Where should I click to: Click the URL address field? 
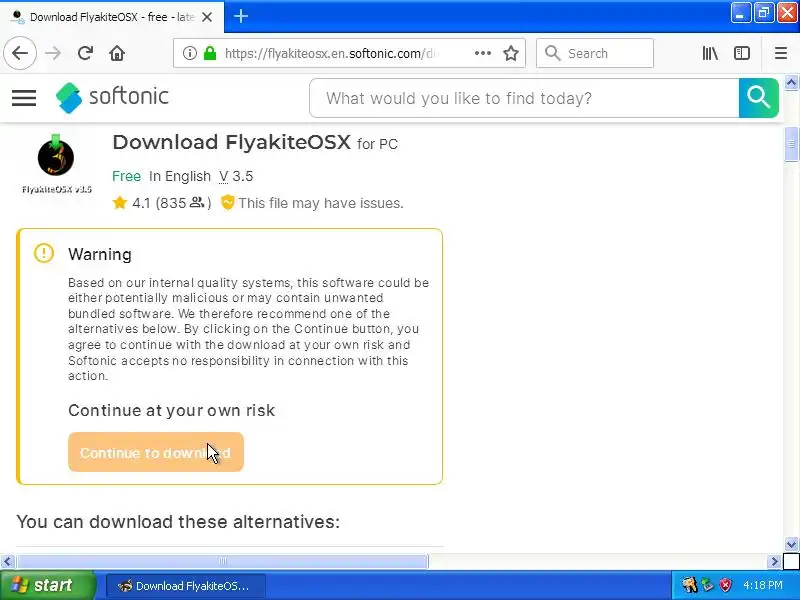[x=330, y=53]
